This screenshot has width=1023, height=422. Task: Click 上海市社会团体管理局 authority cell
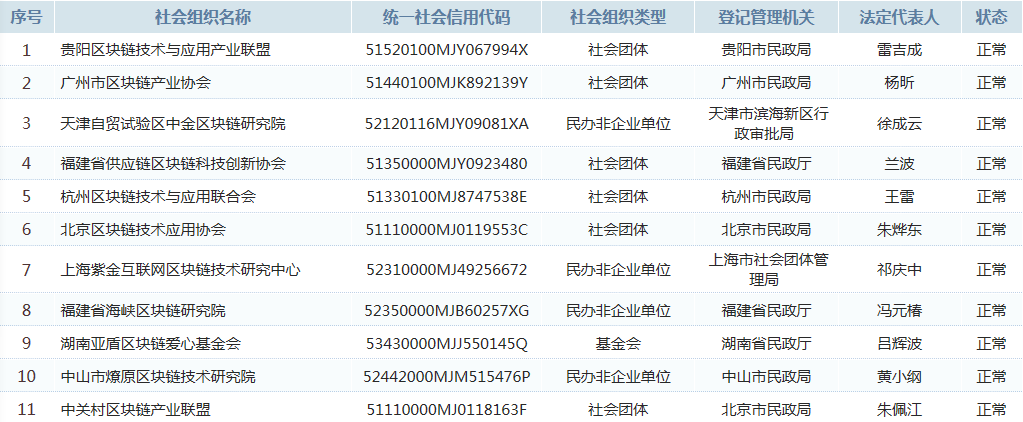pos(768,269)
